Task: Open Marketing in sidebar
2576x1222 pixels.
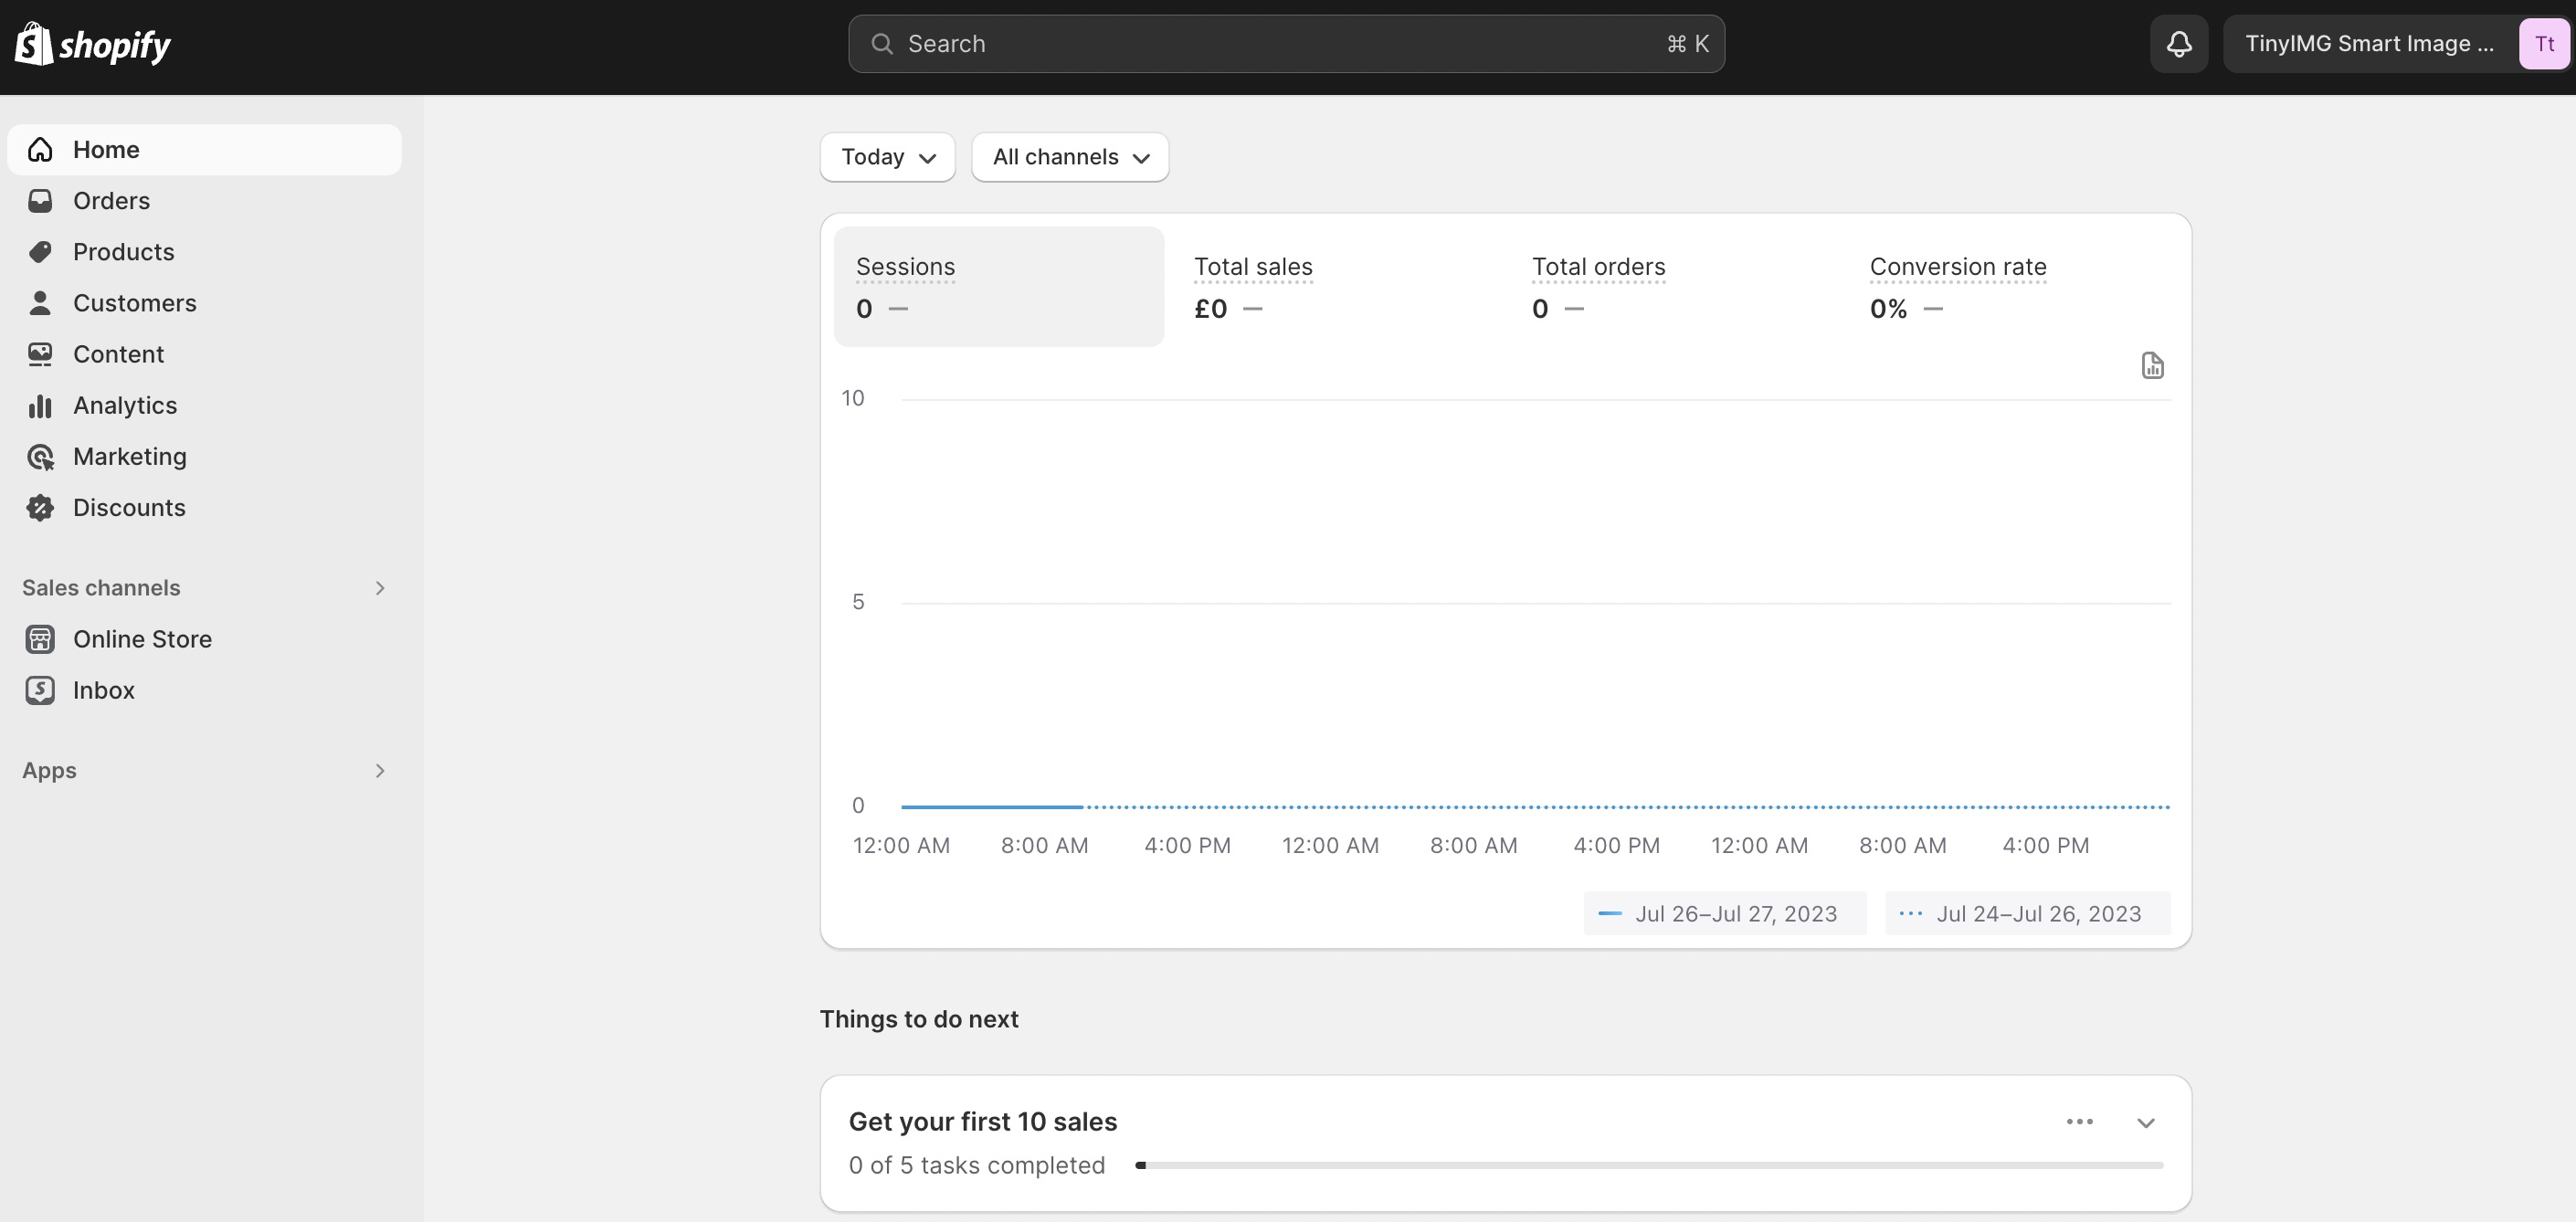Action: (x=205, y=457)
